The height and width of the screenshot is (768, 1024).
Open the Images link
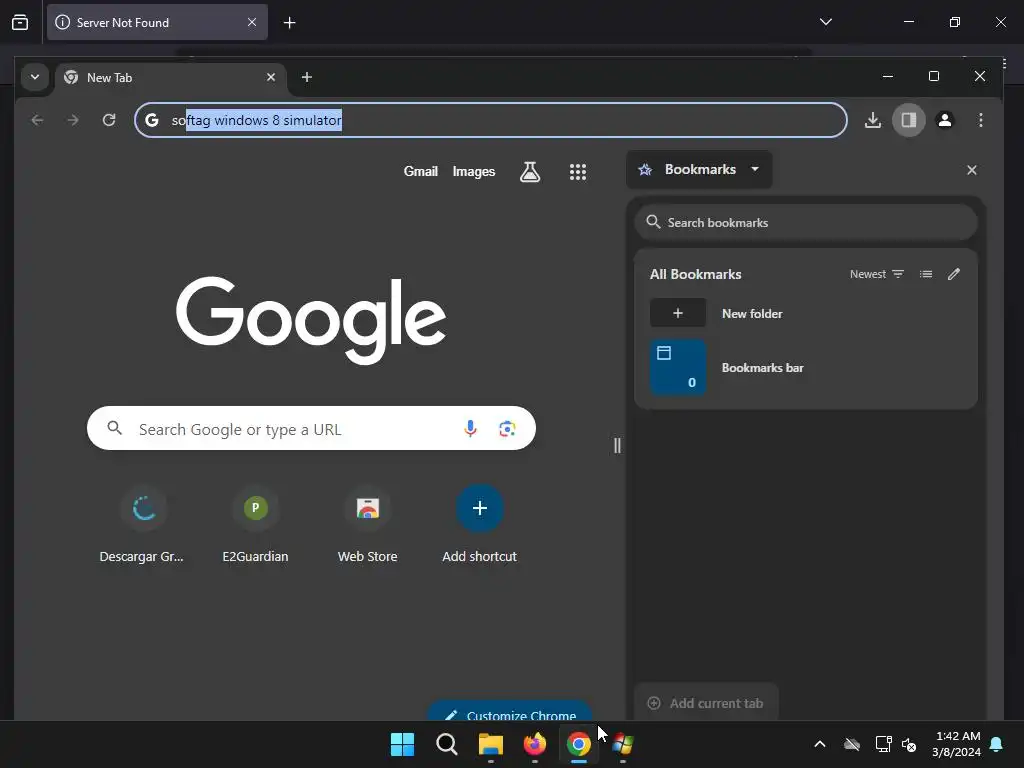(473, 172)
